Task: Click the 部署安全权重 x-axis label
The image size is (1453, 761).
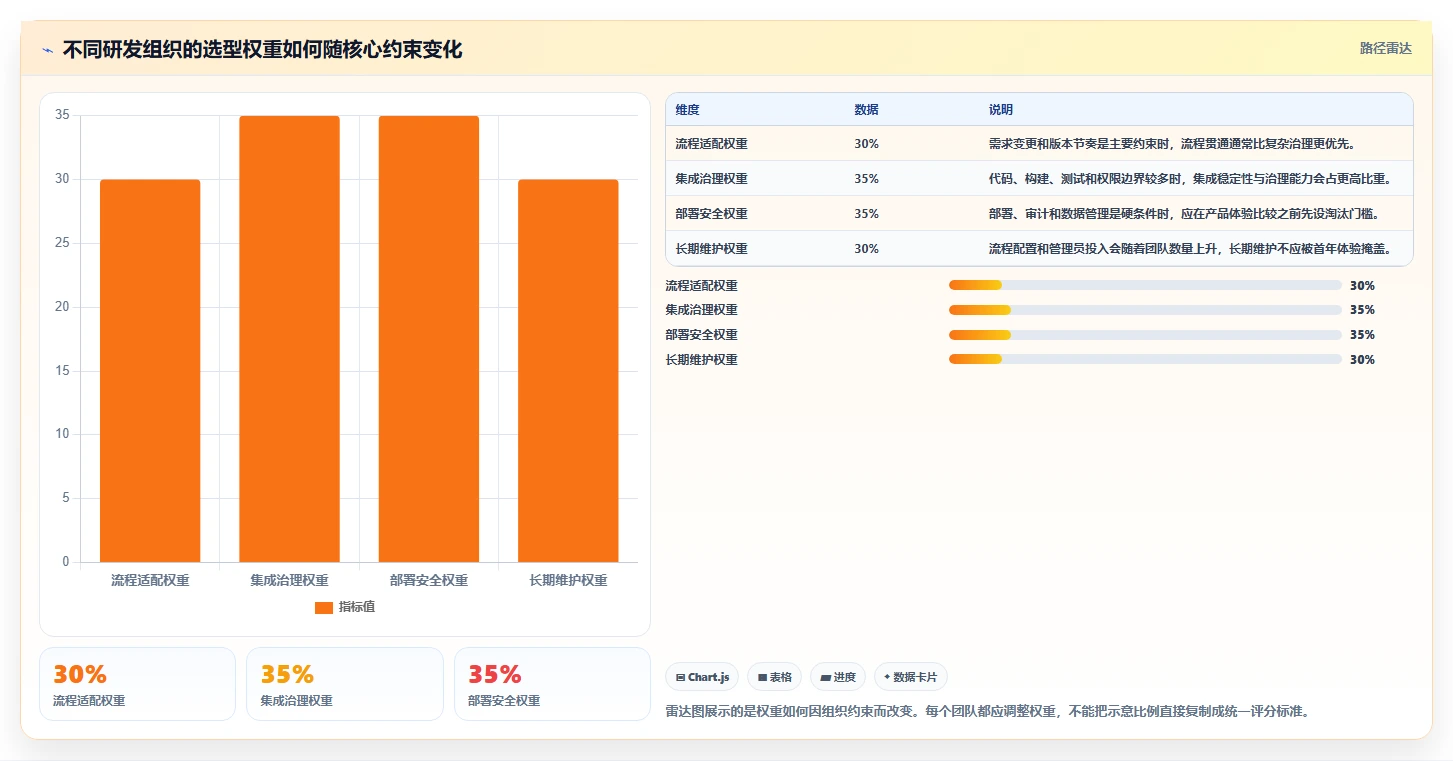Action: tap(429, 580)
